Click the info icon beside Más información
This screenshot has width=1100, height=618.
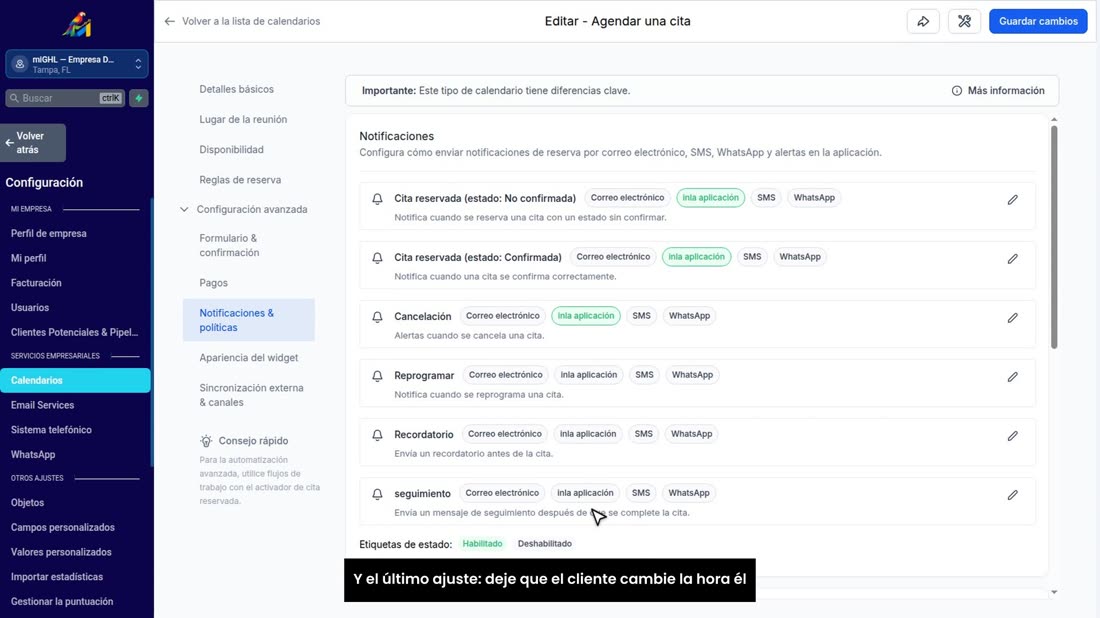pyautogui.click(x=956, y=90)
